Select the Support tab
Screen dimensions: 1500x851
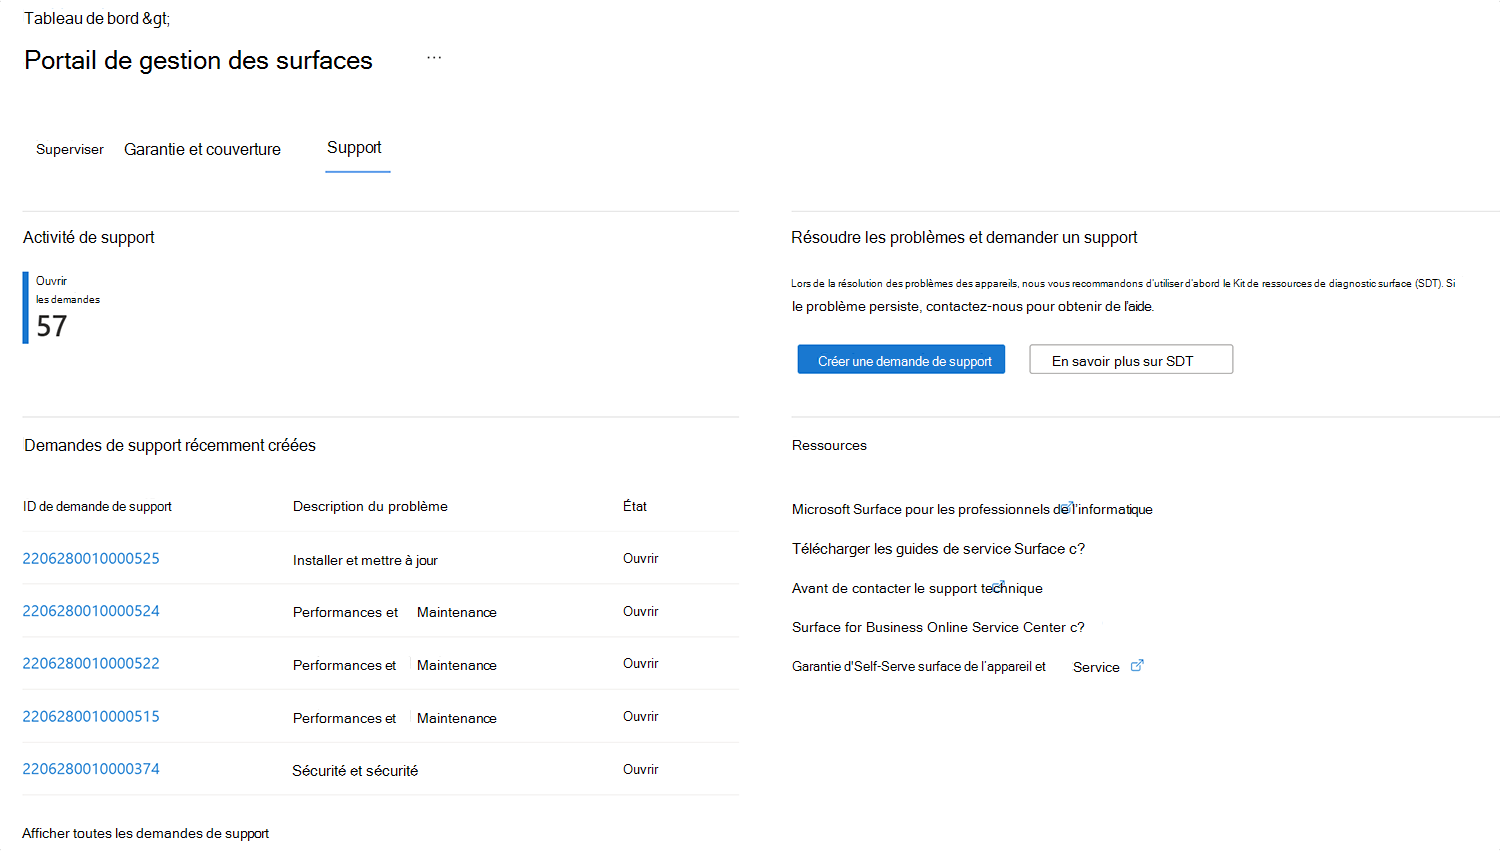click(x=355, y=147)
